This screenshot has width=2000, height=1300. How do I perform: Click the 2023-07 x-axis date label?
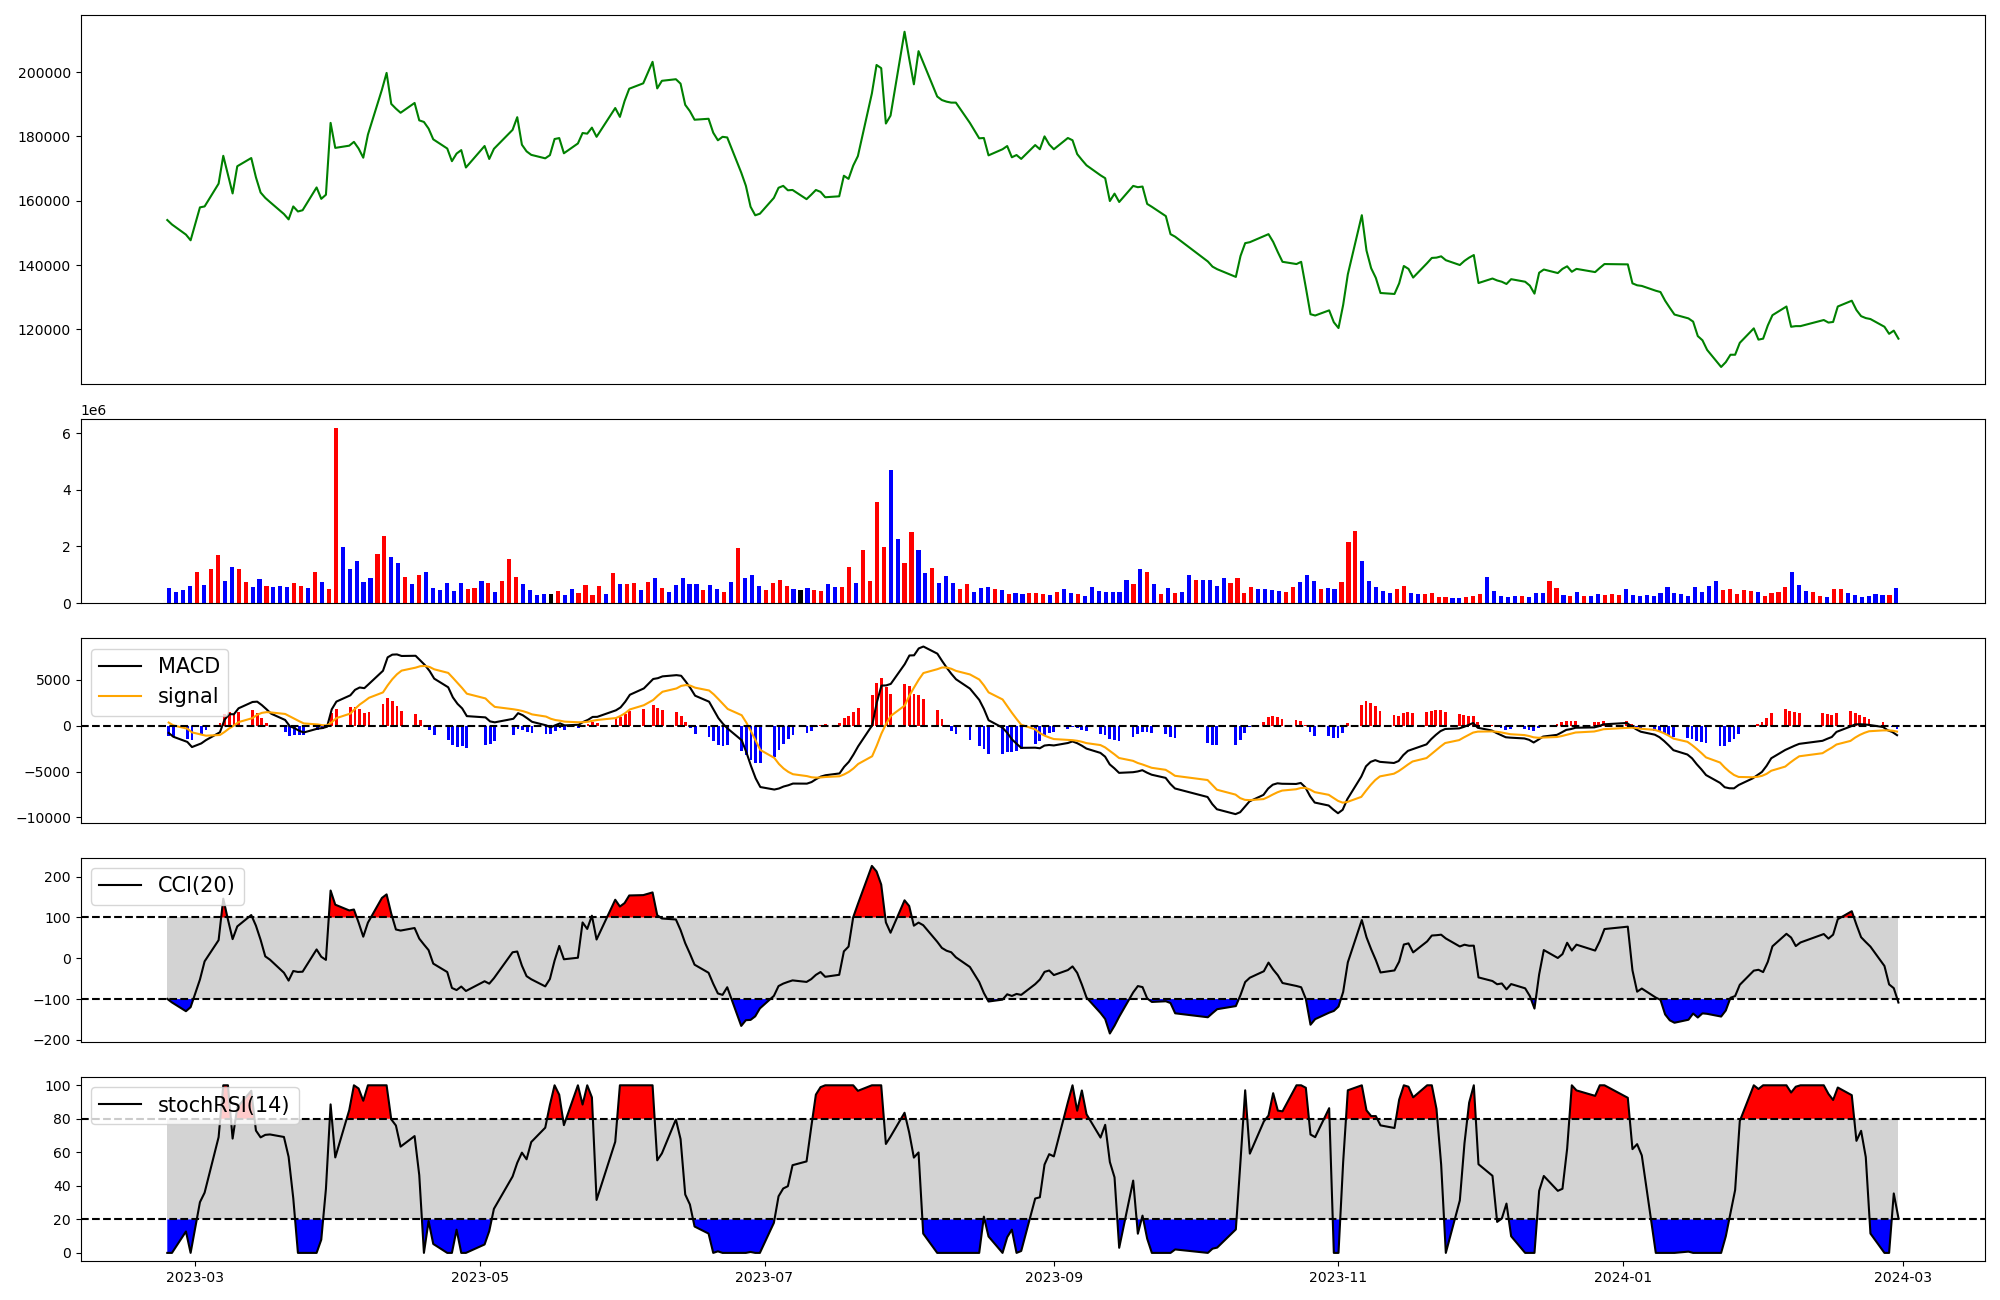(x=765, y=1277)
